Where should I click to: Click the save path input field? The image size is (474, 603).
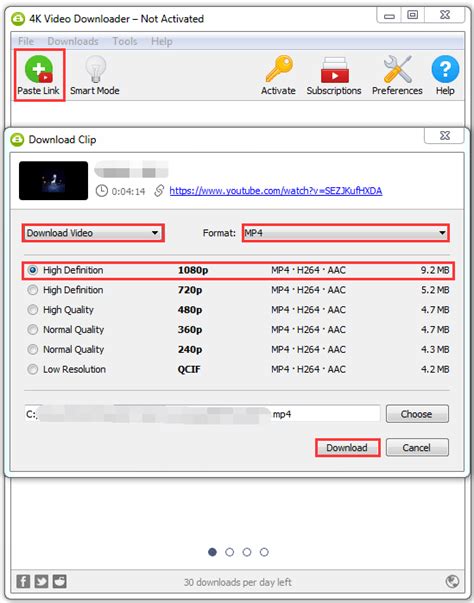click(x=202, y=414)
